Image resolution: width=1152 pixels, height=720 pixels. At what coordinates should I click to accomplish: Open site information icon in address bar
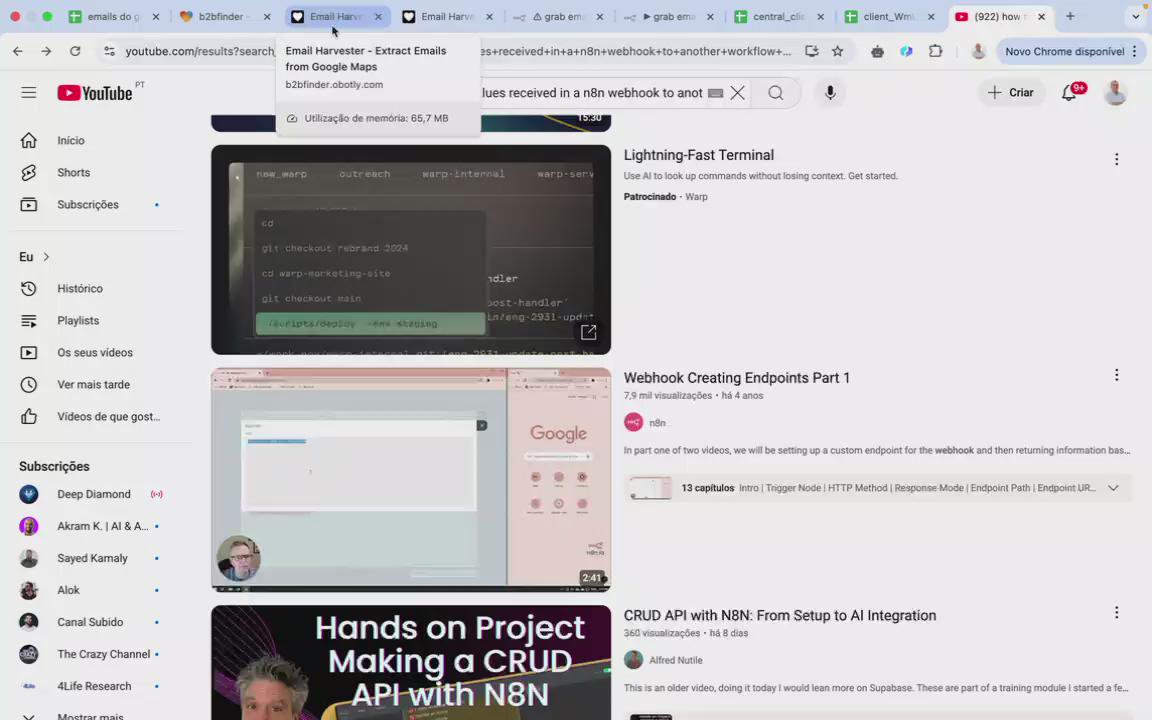(109, 51)
